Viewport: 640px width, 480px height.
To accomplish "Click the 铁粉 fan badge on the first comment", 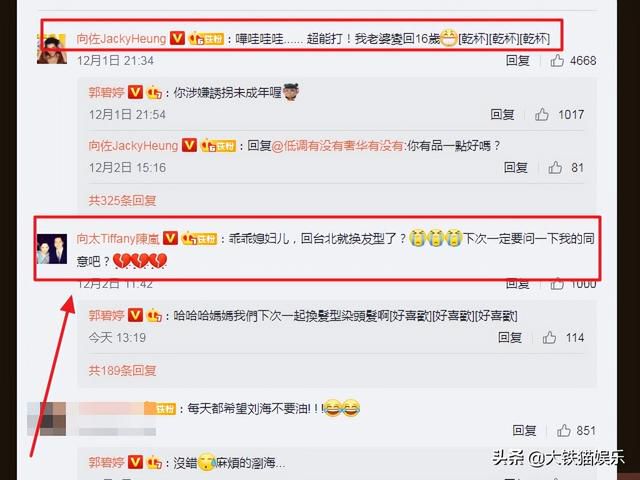I will (207, 38).
